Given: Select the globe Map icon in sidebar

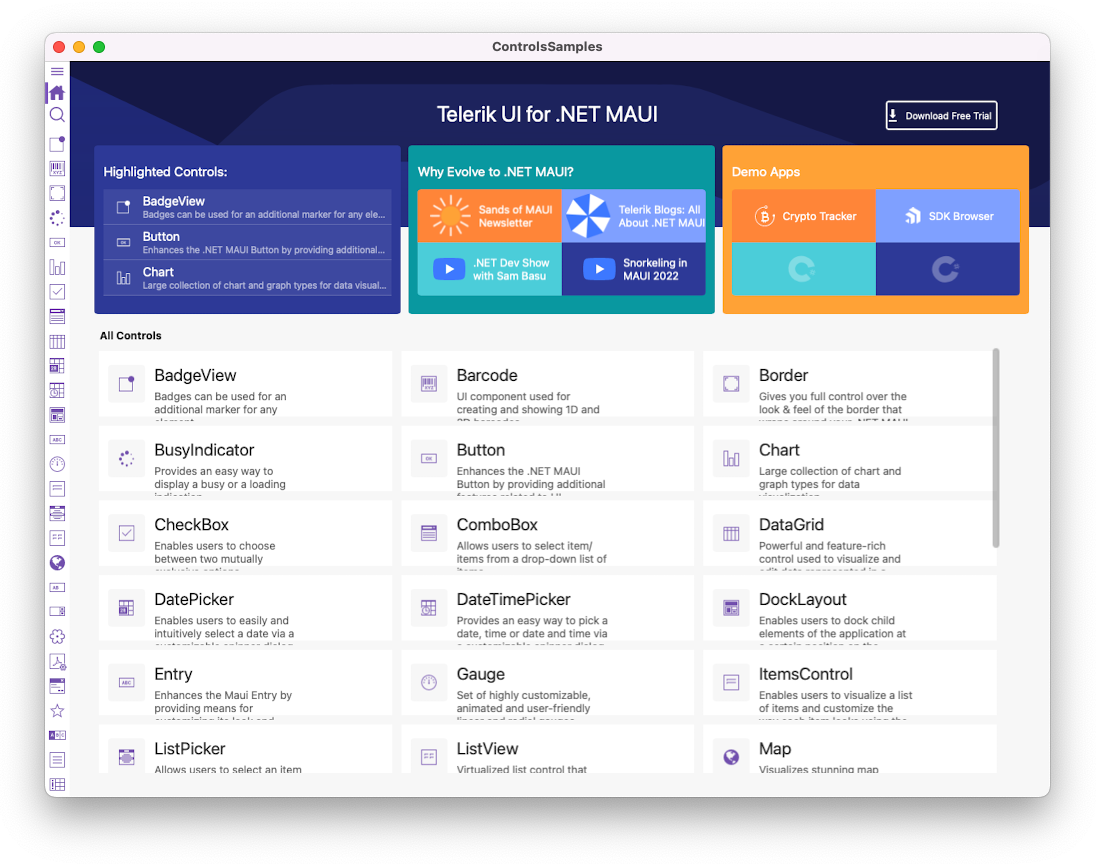Looking at the screenshot, I should pos(57,563).
